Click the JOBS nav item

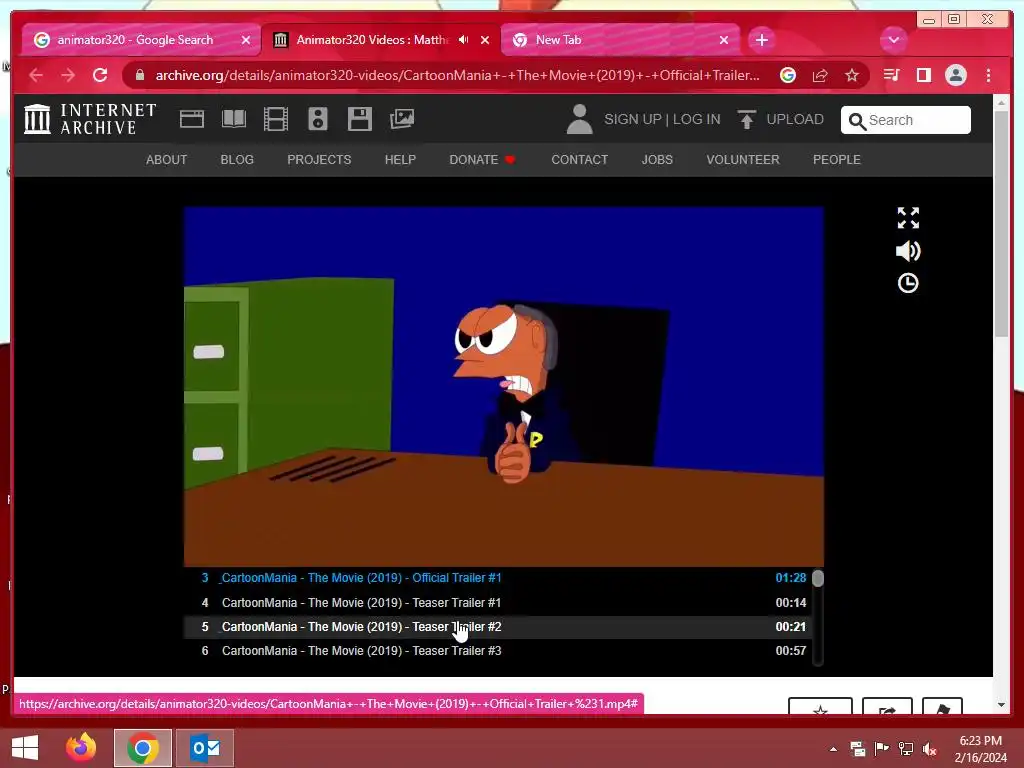pyautogui.click(x=657, y=159)
